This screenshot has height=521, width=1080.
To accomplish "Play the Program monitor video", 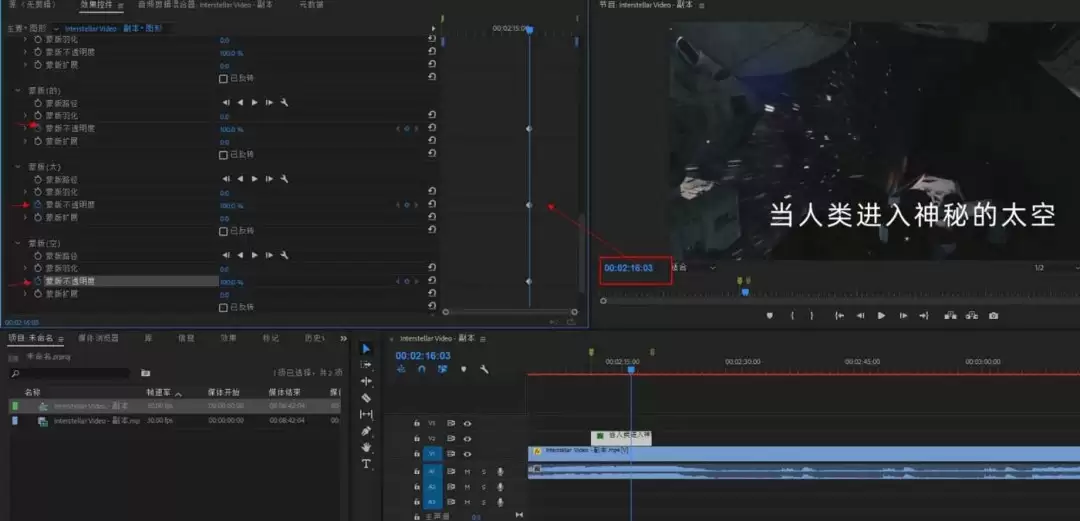I will 882,316.
